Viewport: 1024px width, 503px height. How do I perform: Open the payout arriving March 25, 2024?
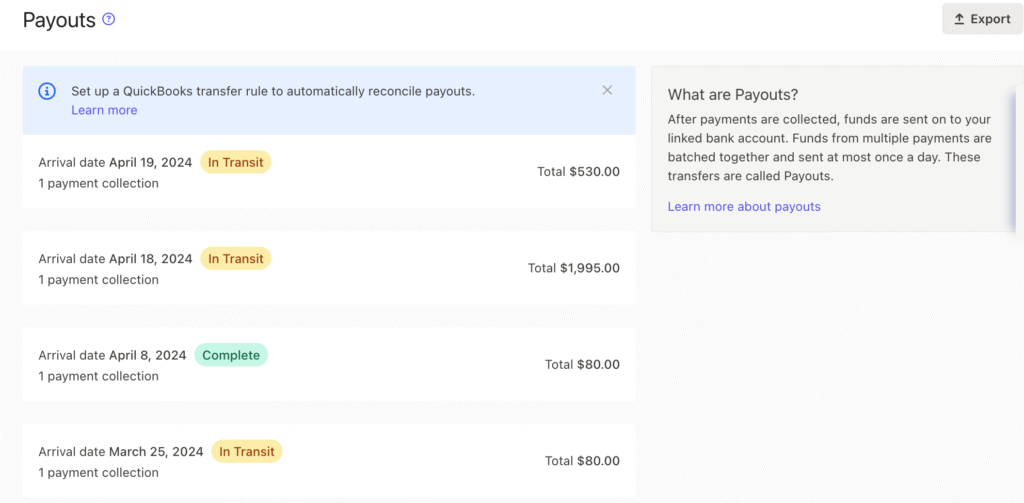328,461
